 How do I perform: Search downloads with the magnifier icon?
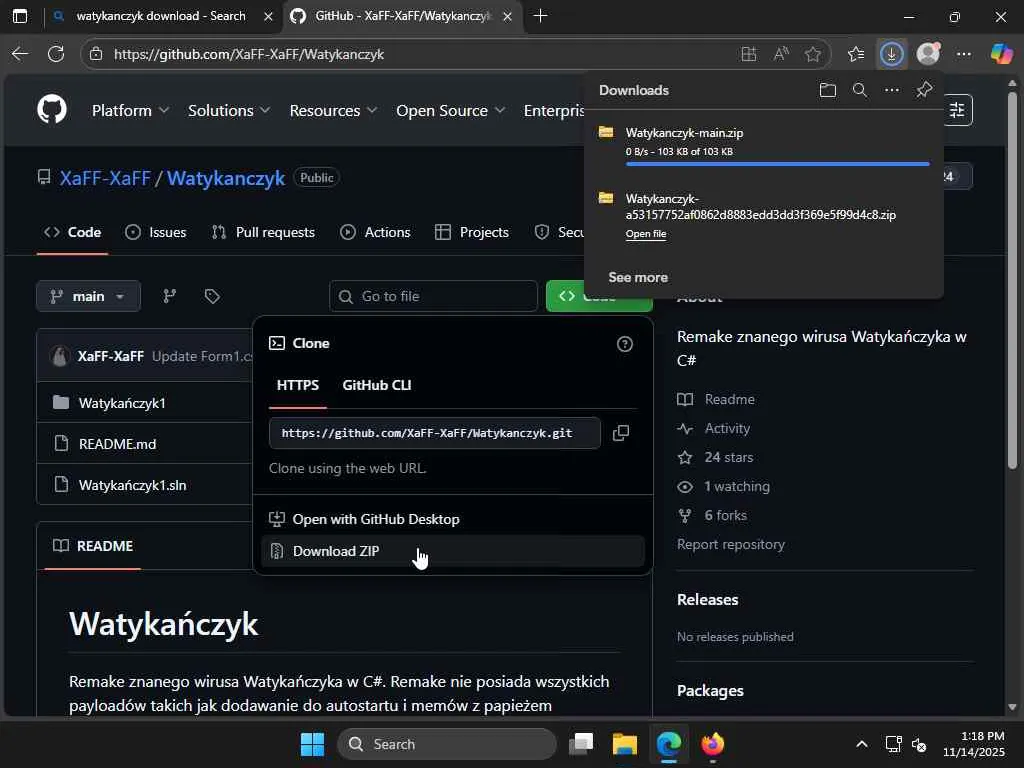click(860, 90)
